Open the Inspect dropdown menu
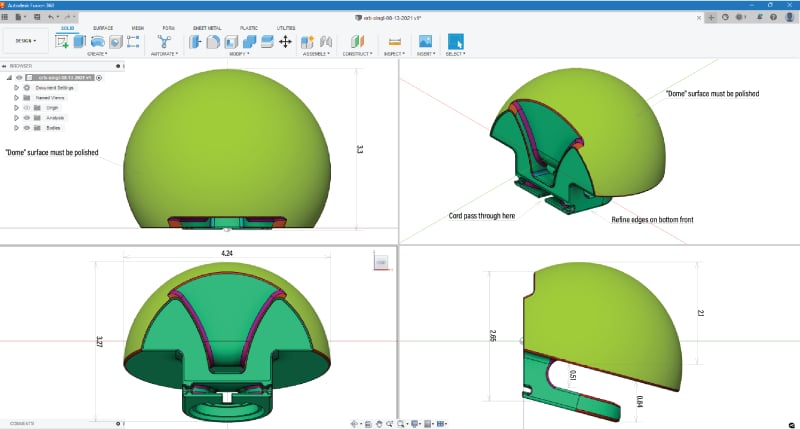Screen dimensions: 800x429 (x=394, y=54)
